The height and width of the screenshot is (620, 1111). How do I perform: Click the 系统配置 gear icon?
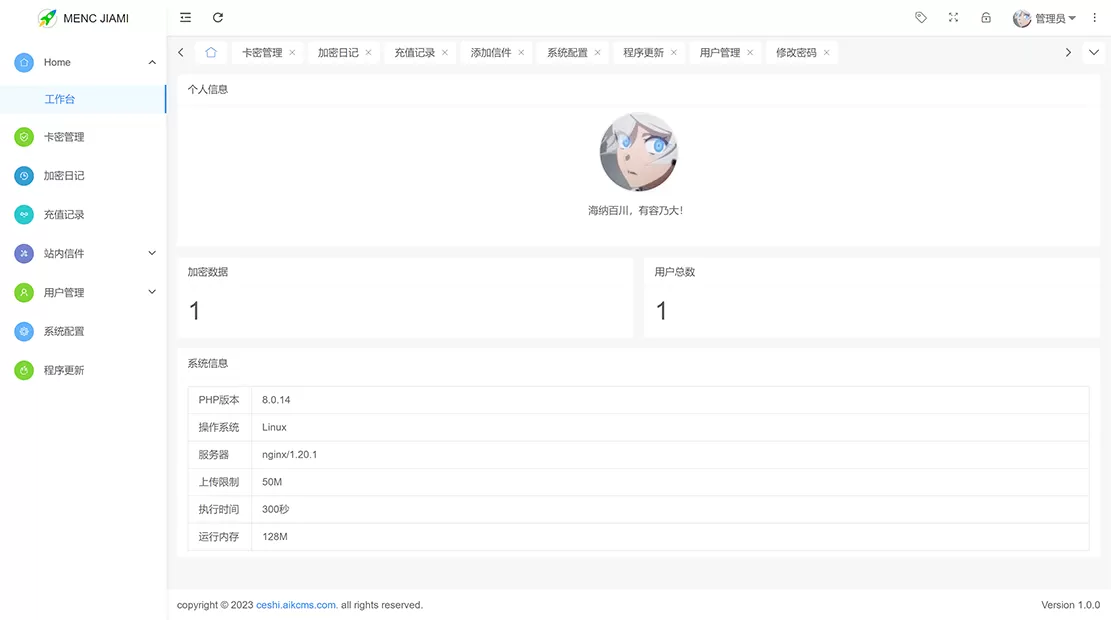point(24,331)
